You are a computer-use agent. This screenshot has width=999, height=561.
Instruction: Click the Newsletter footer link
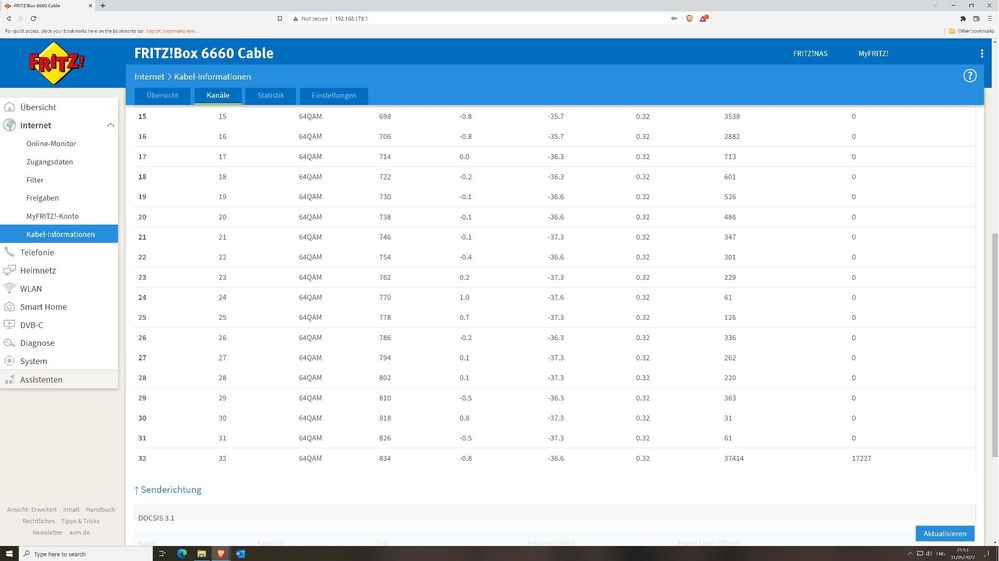click(48, 532)
